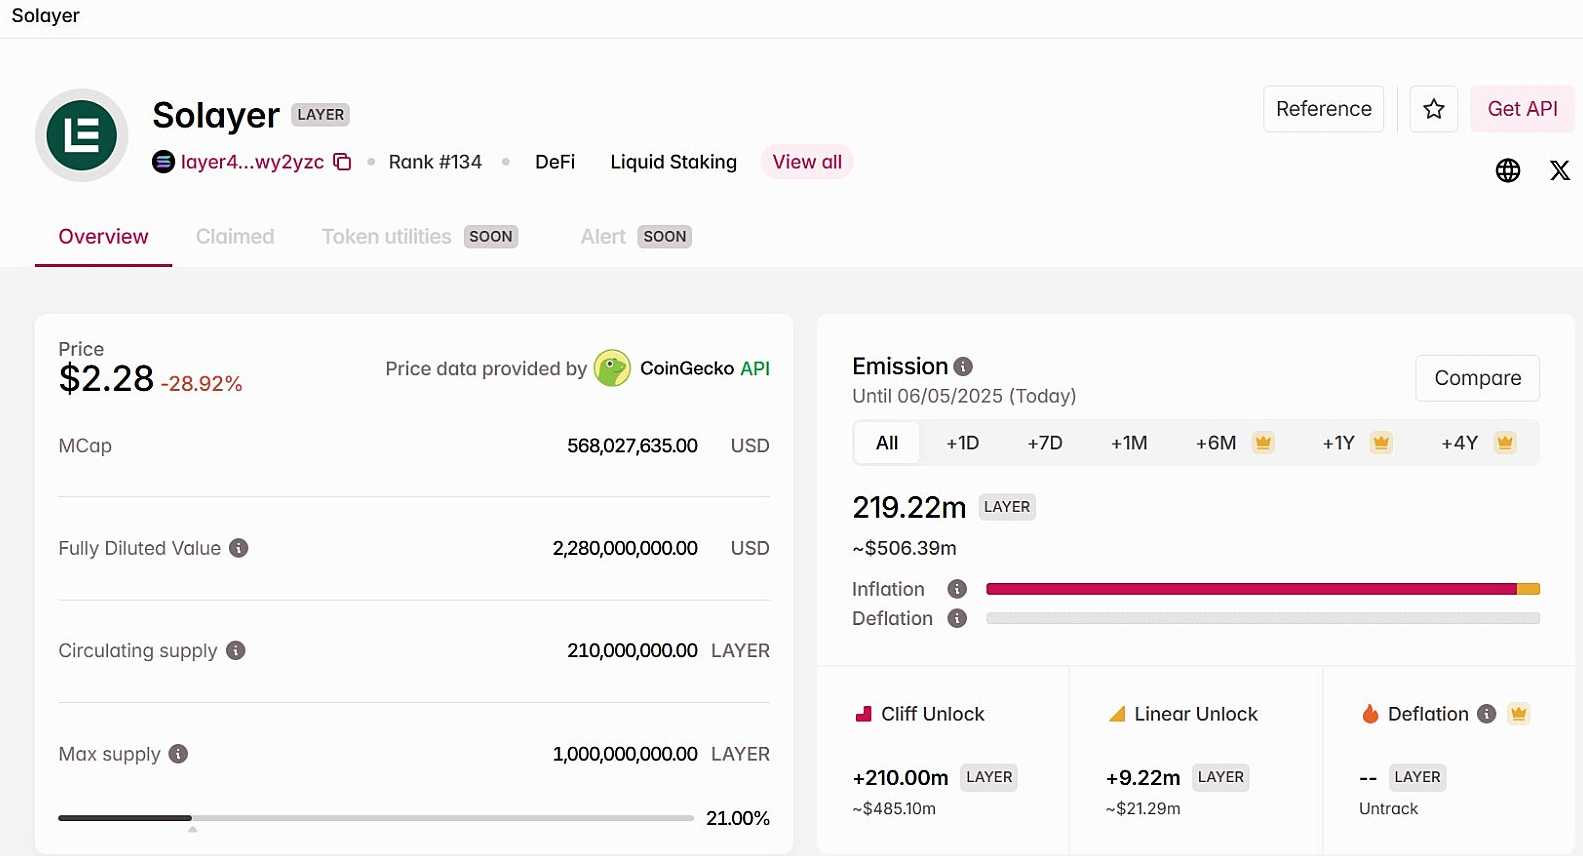This screenshot has height=856, width=1583.
Task: Click the LAYER ticker badge near title
Action: coord(321,115)
